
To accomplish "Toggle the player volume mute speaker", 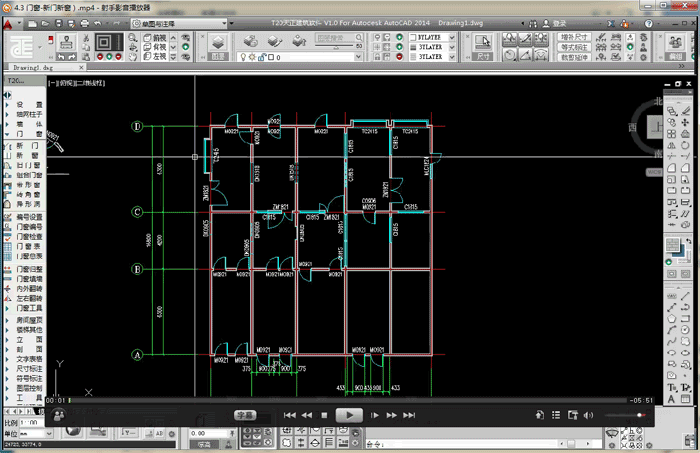I will click(589, 415).
